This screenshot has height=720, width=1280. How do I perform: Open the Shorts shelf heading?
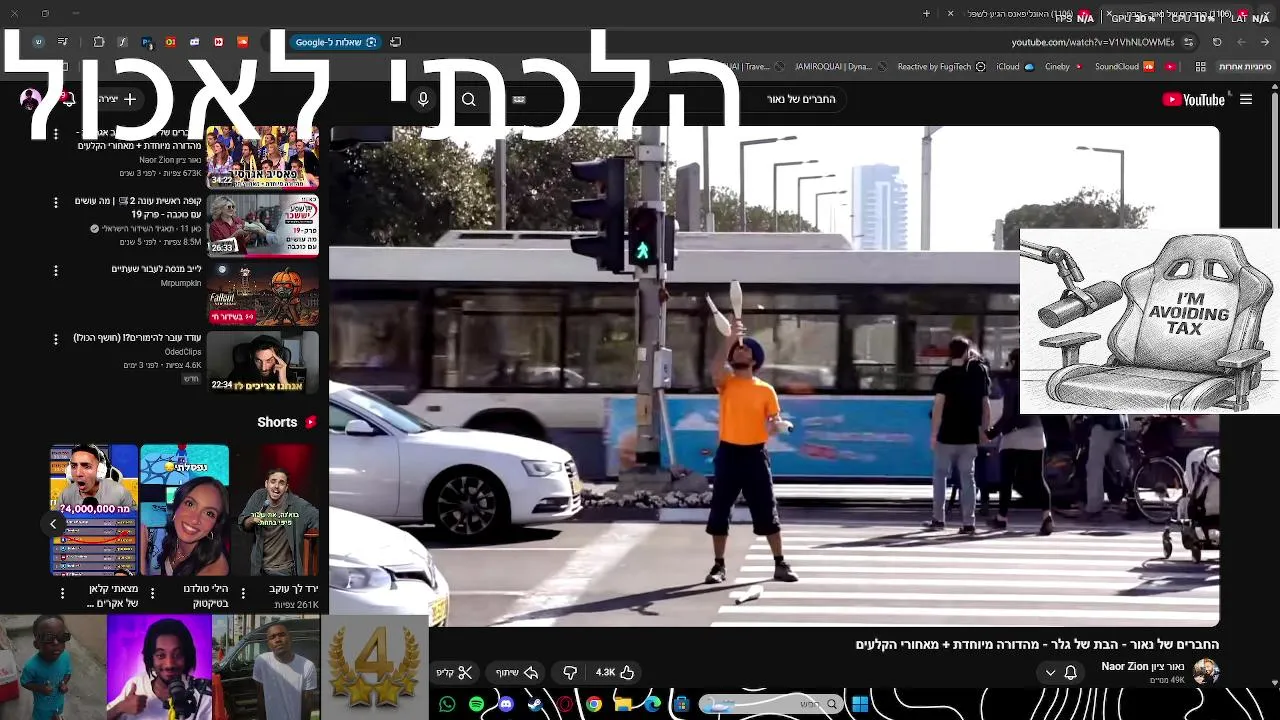(x=287, y=422)
